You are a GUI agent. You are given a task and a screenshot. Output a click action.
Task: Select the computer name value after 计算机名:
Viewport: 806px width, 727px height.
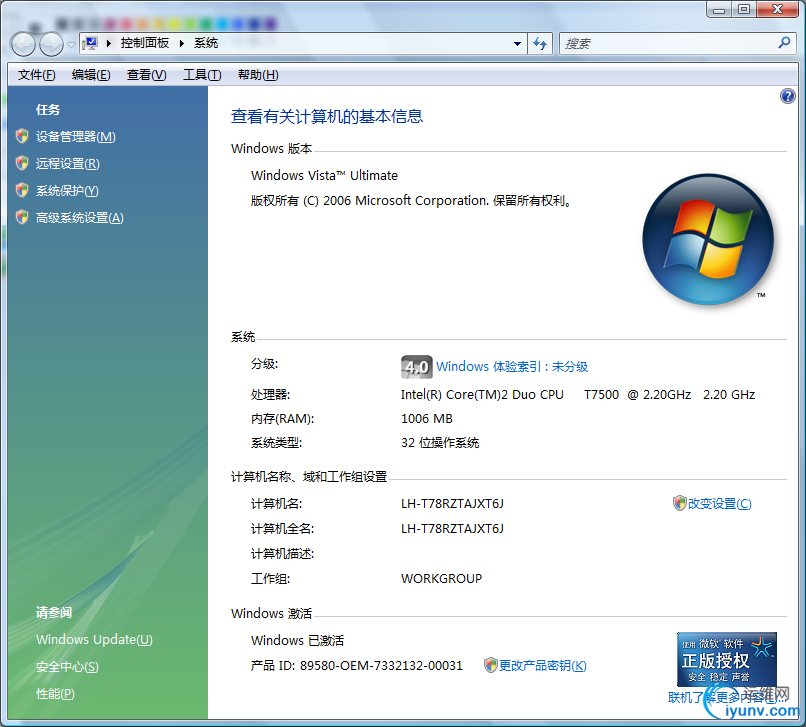452,504
